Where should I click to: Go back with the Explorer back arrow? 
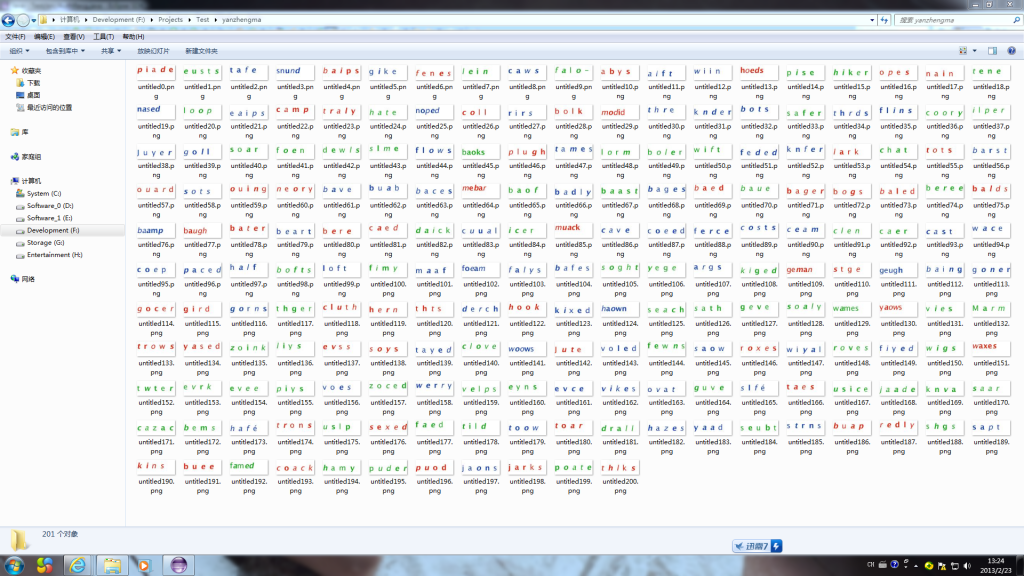pyautogui.click(x=8, y=20)
